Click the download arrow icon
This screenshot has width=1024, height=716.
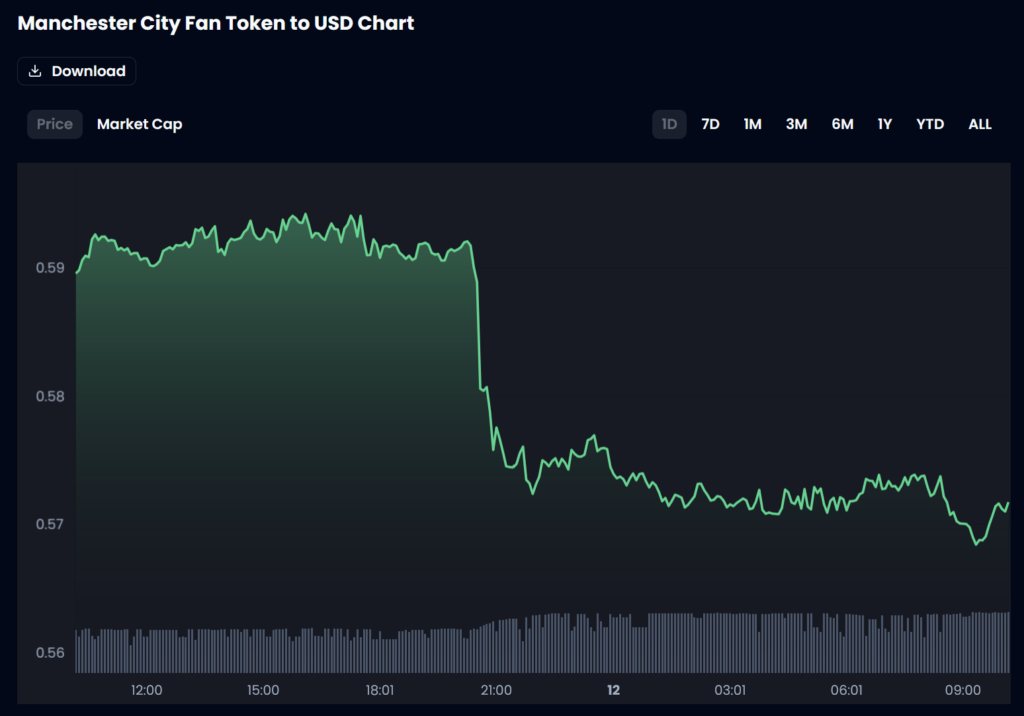coord(35,71)
